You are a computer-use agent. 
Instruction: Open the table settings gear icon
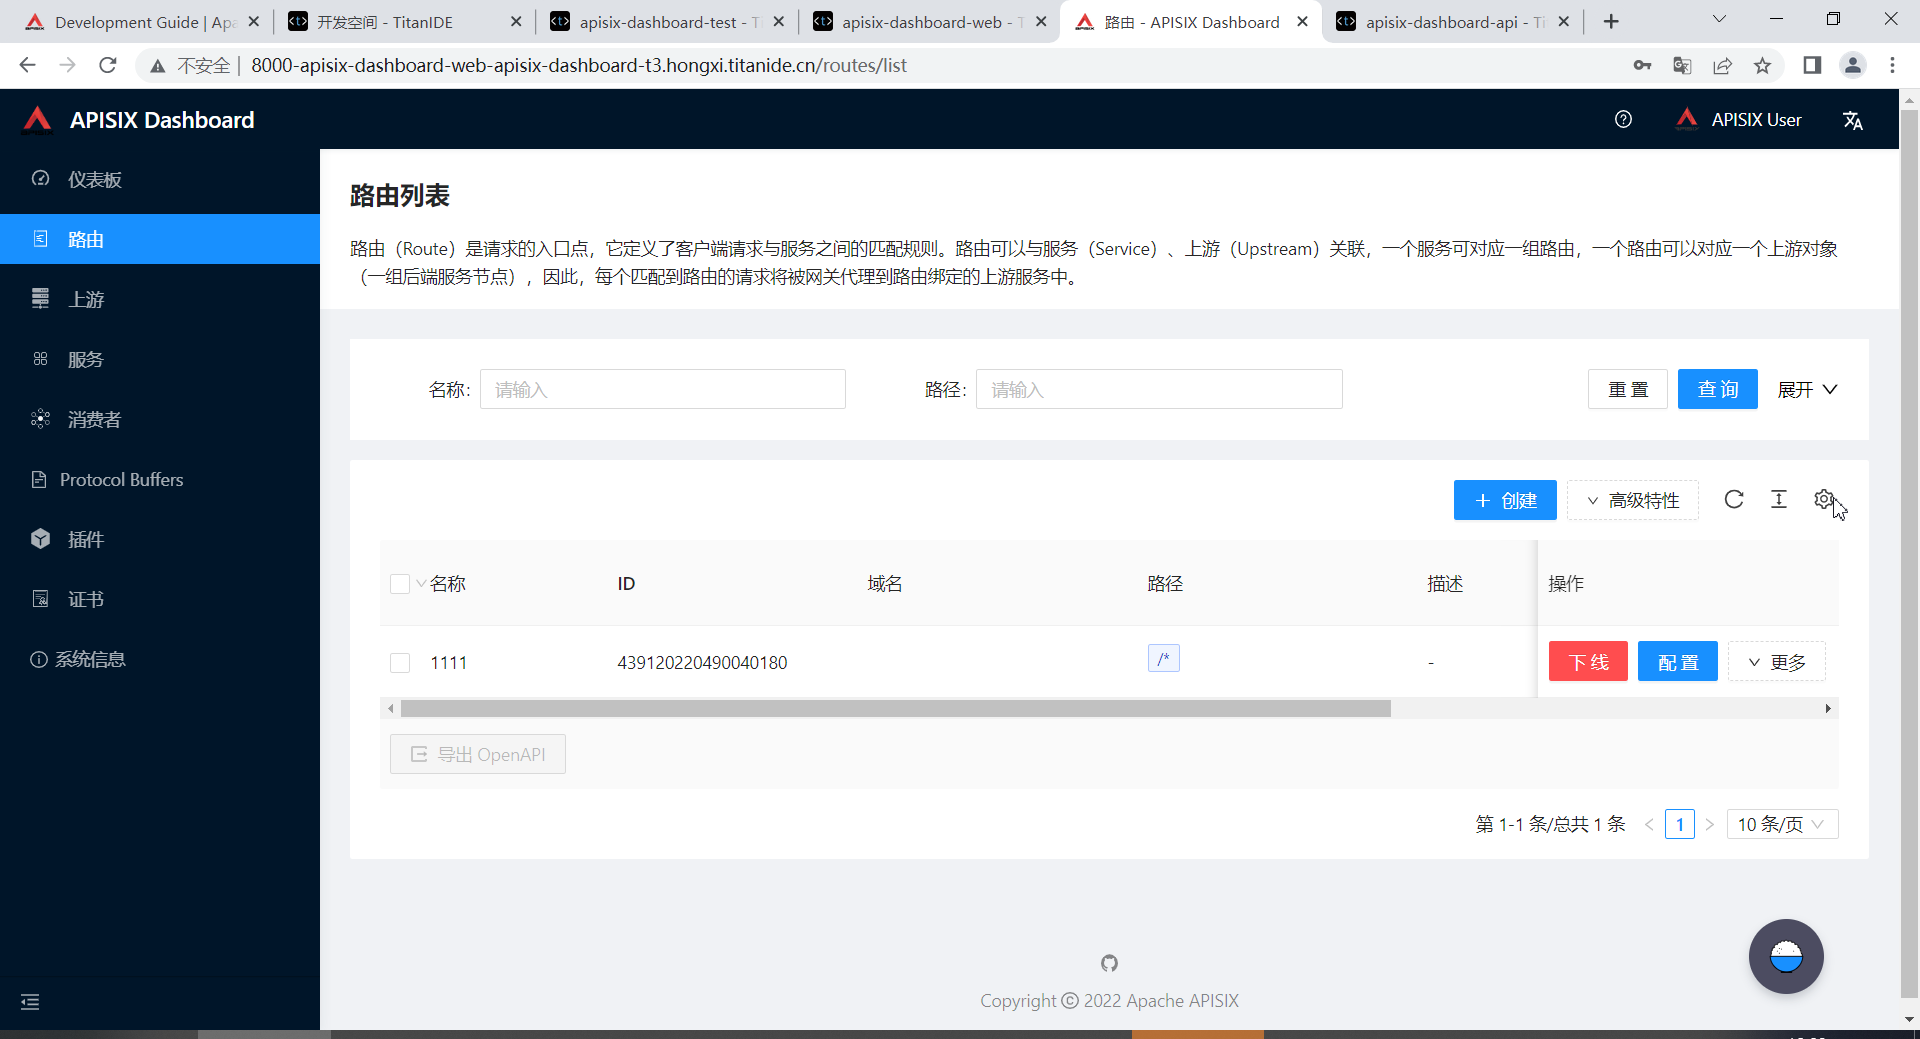[1824, 499]
